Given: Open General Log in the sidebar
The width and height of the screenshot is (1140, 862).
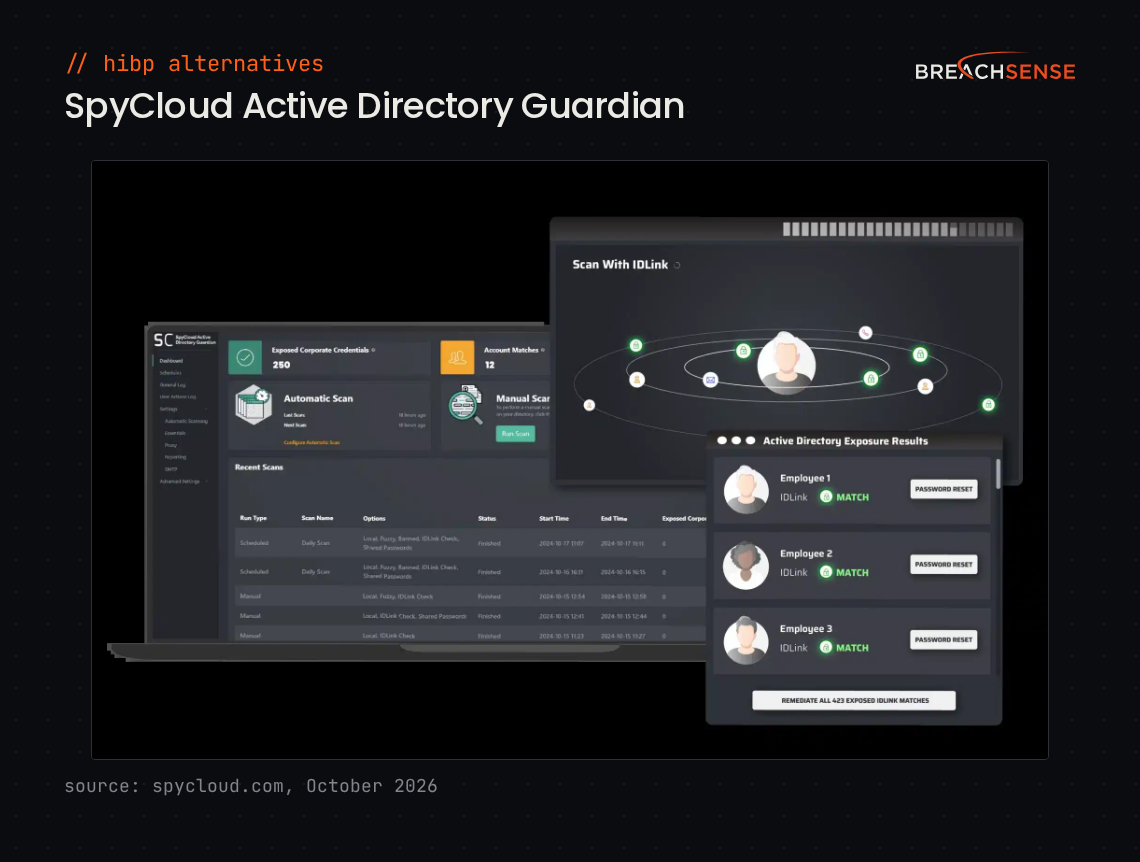Looking at the screenshot, I should tap(172, 385).
